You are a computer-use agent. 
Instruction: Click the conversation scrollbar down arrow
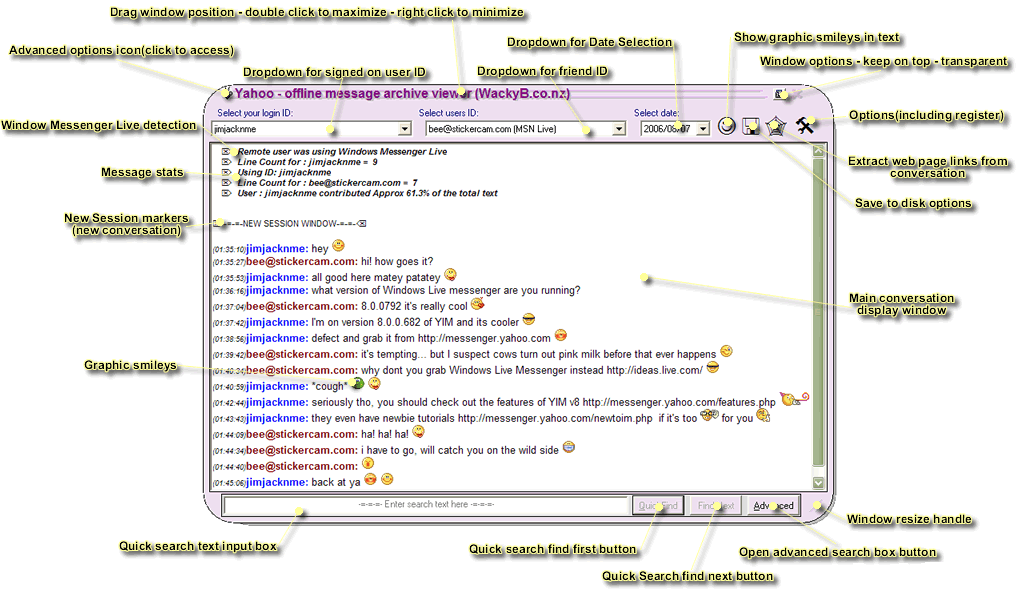tap(818, 482)
